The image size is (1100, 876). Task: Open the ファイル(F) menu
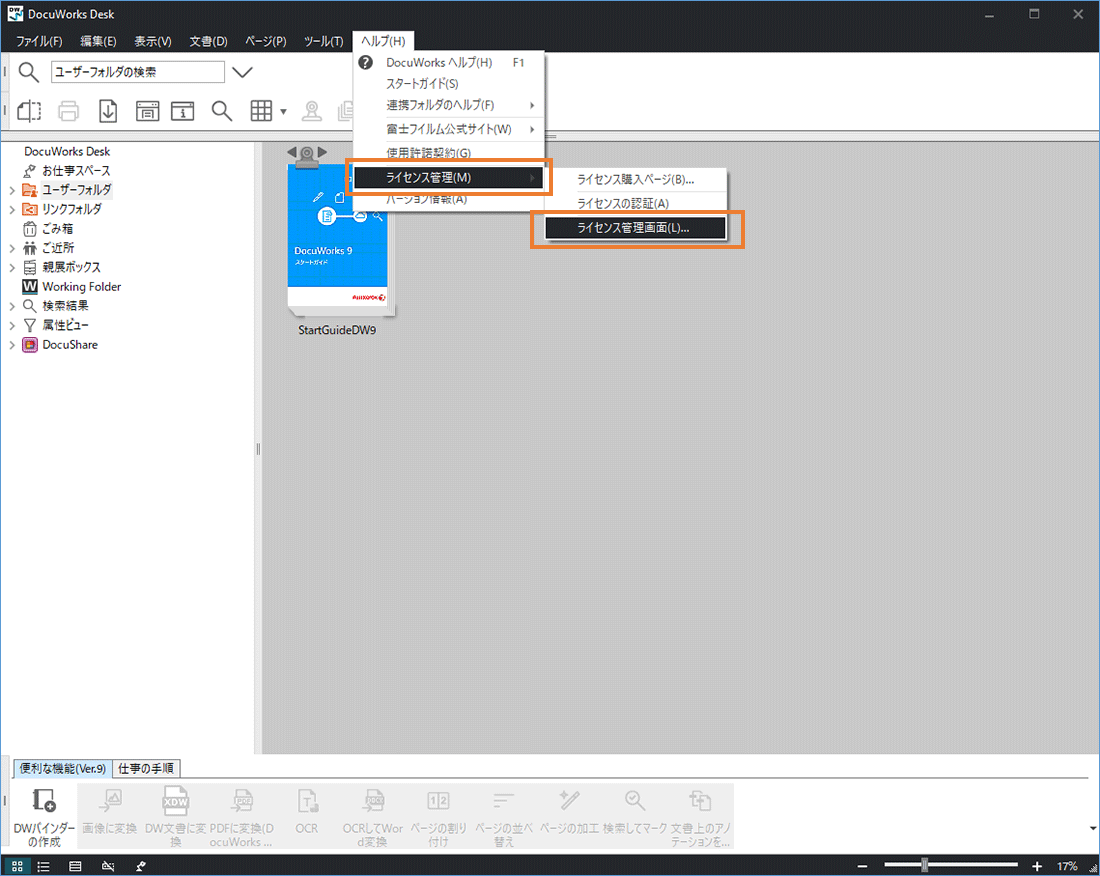[39, 41]
